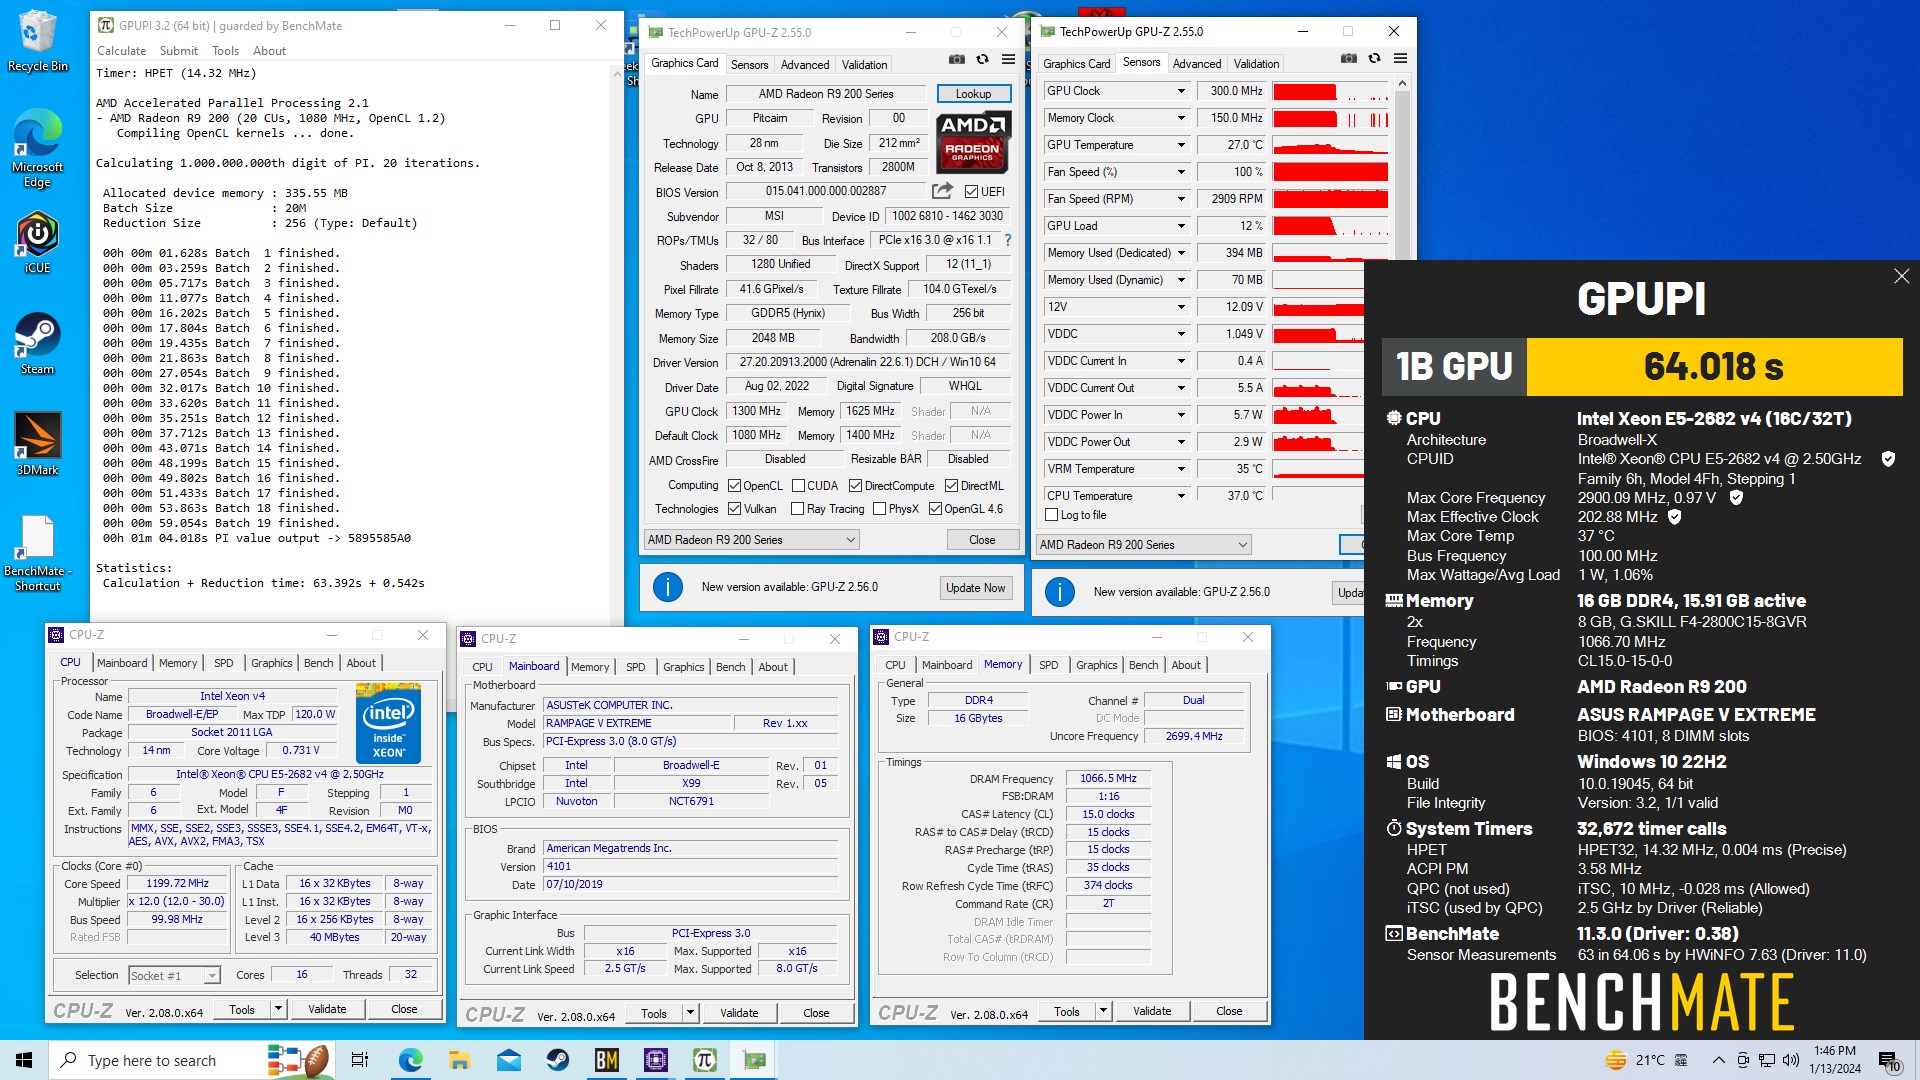This screenshot has width=1920, height=1080.
Task: Toggle the PhysX checkbox
Action: pyautogui.click(x=879, y=509)
